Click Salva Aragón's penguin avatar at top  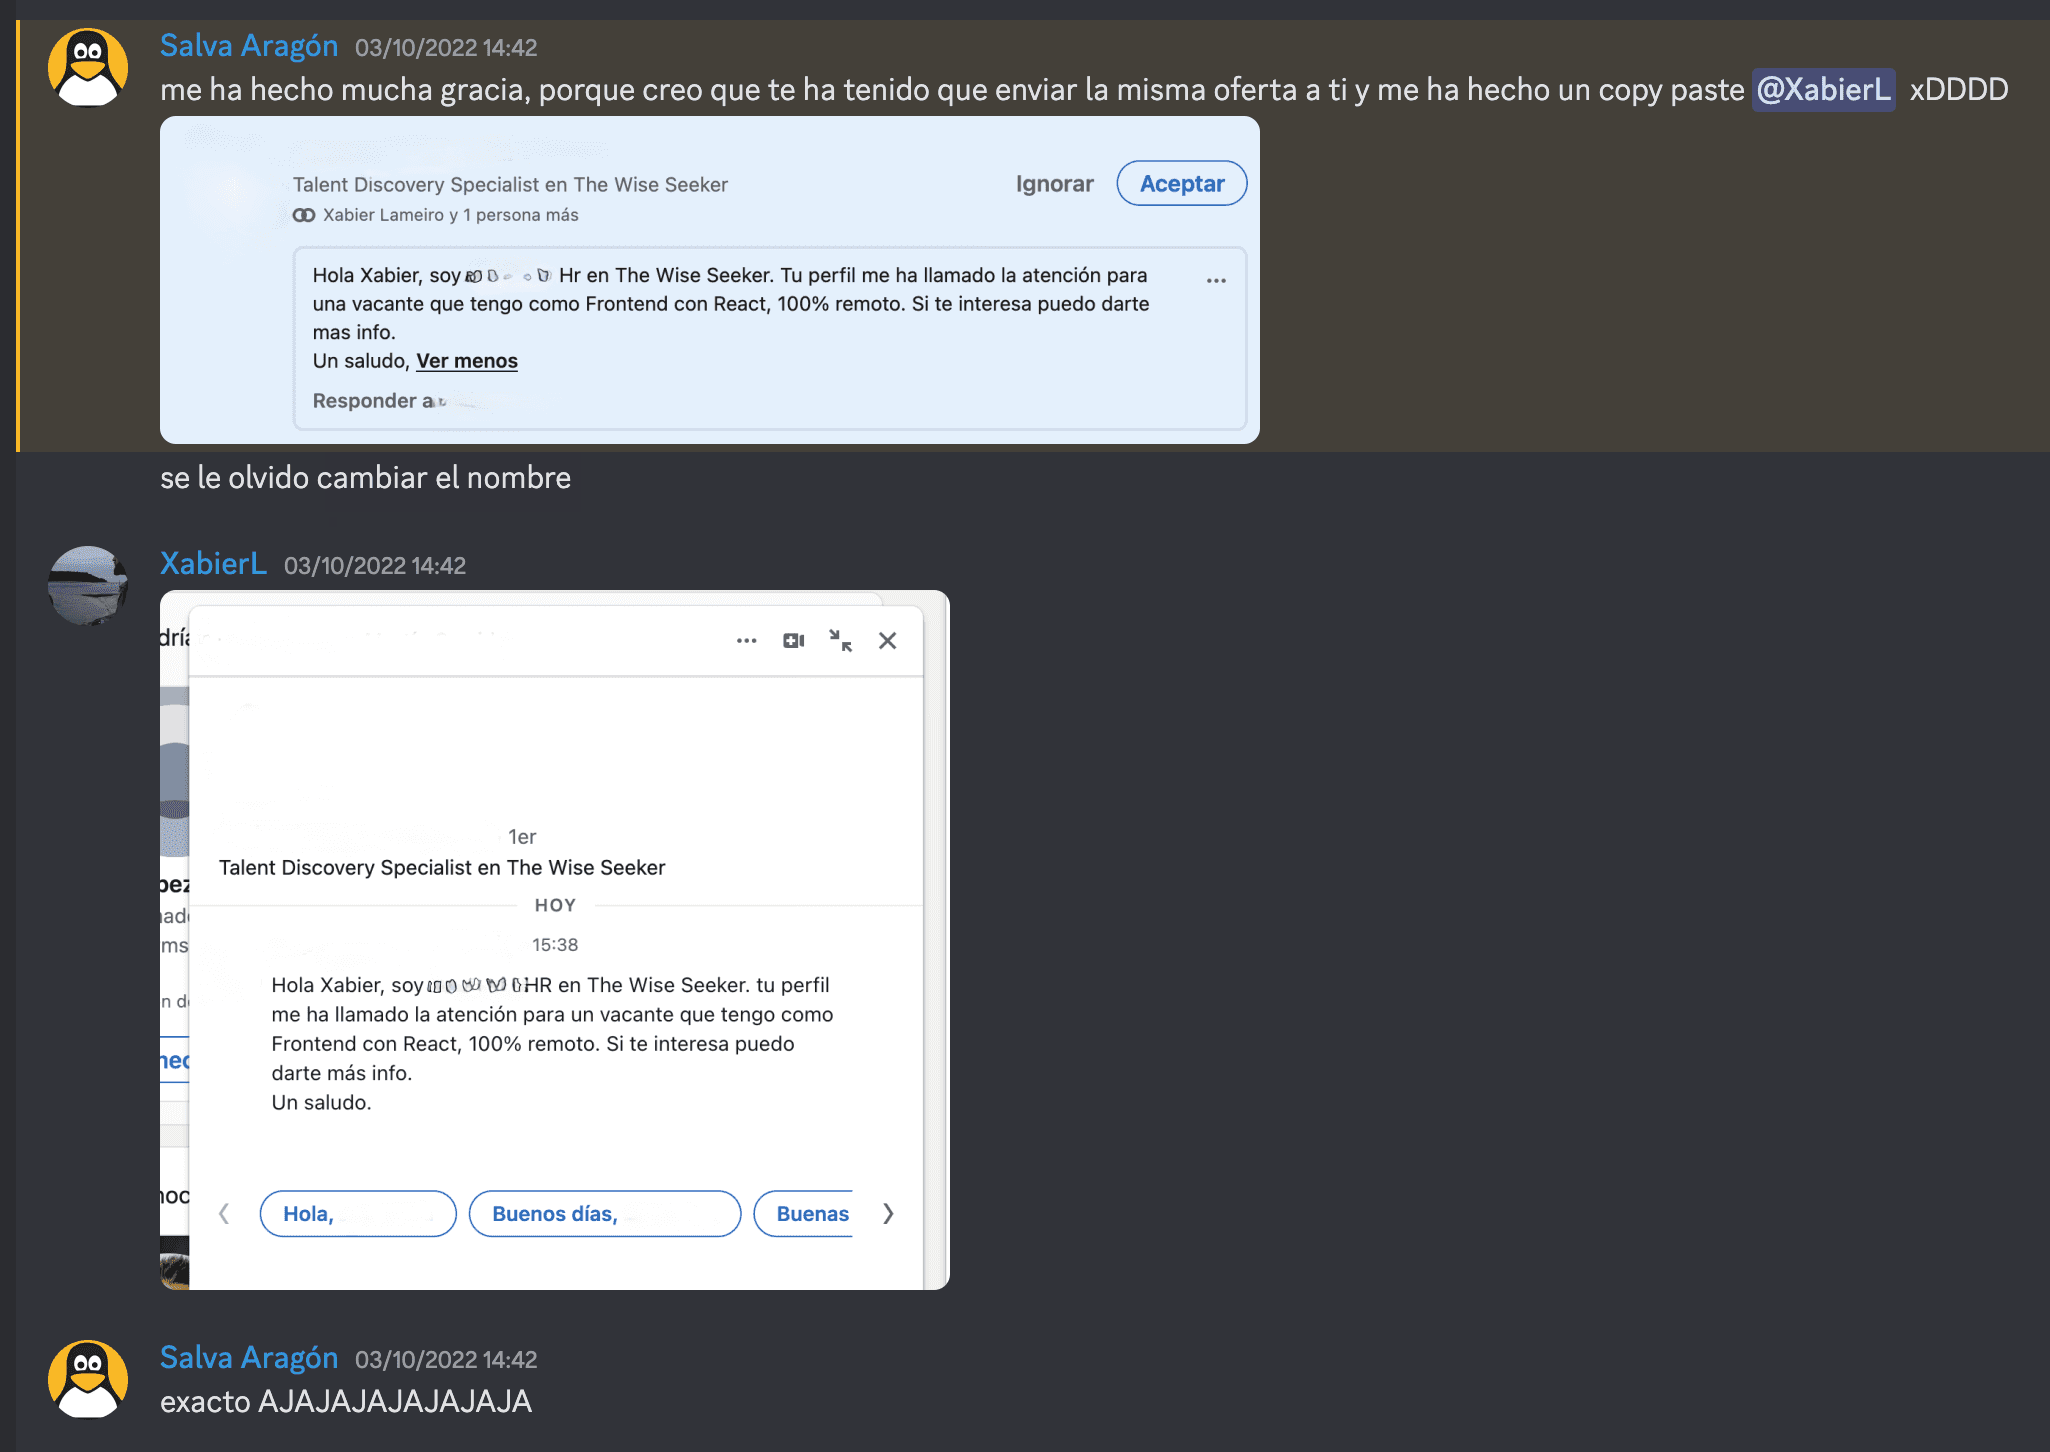88,67
